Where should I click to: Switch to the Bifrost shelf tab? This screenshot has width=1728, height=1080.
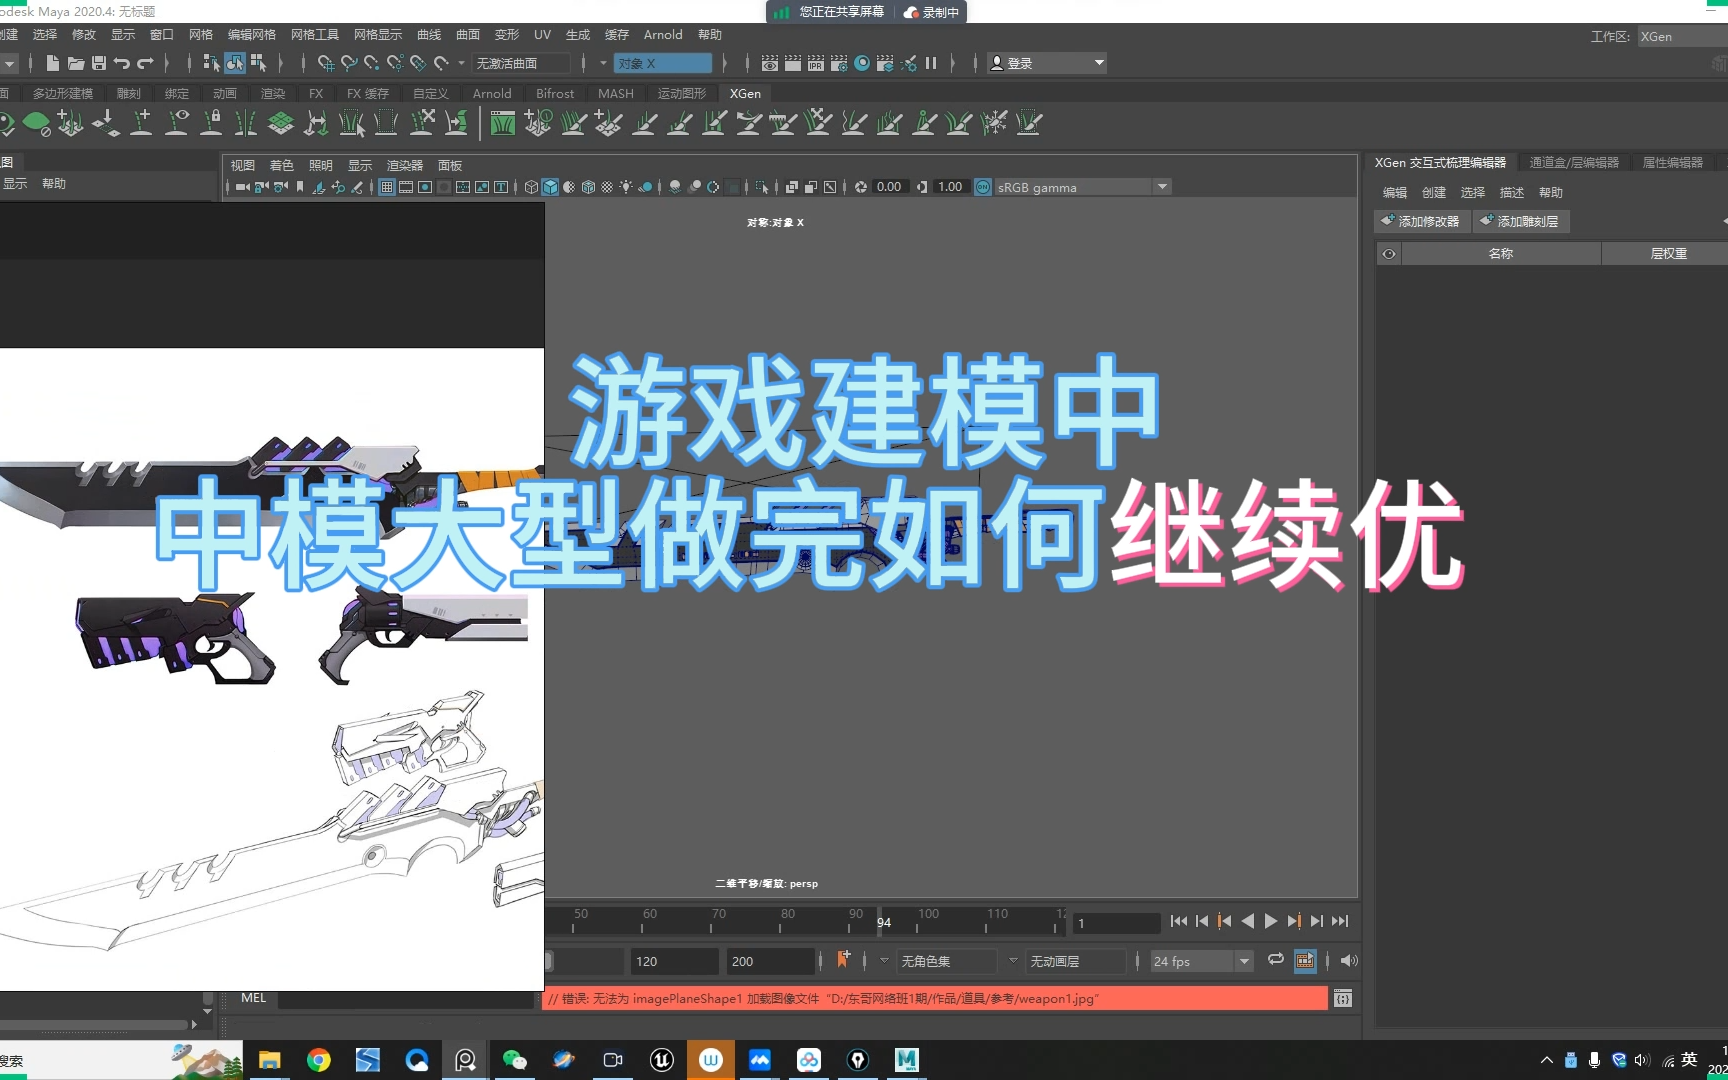tap(555, 93)
